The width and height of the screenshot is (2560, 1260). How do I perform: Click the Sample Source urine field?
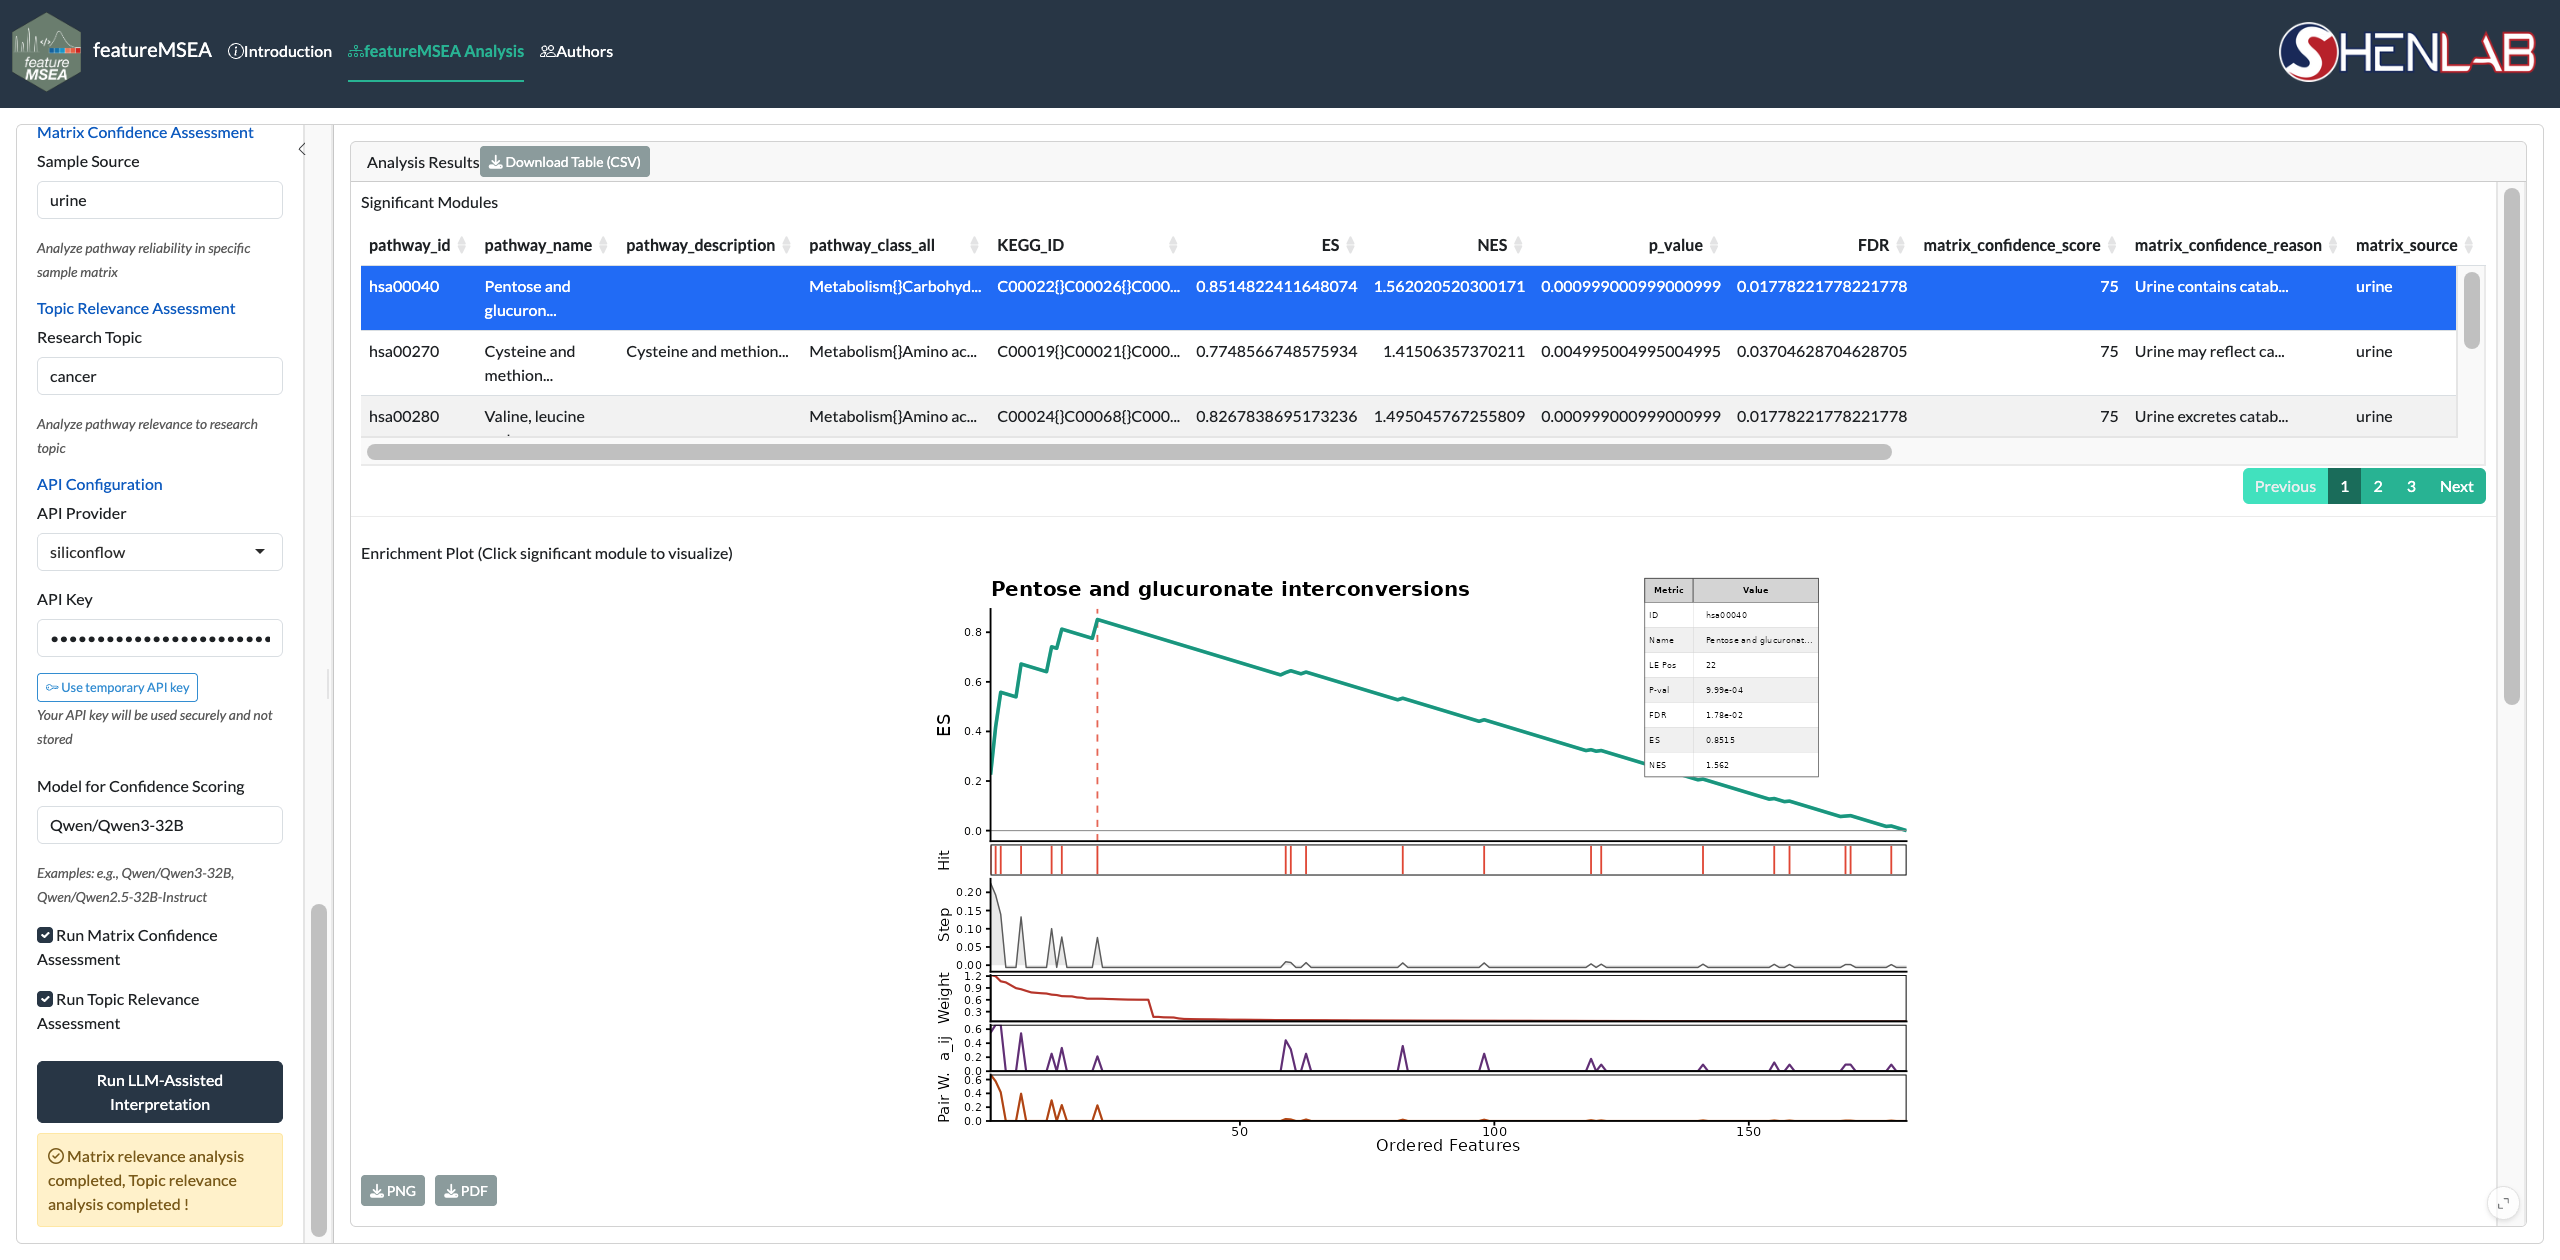point(160,200)
